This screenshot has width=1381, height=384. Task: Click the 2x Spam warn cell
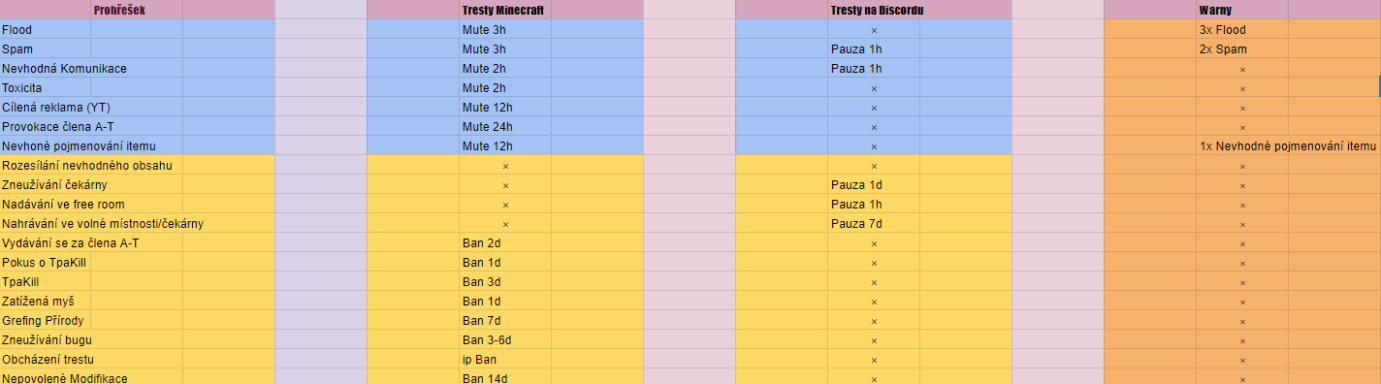coord(1242,49)
